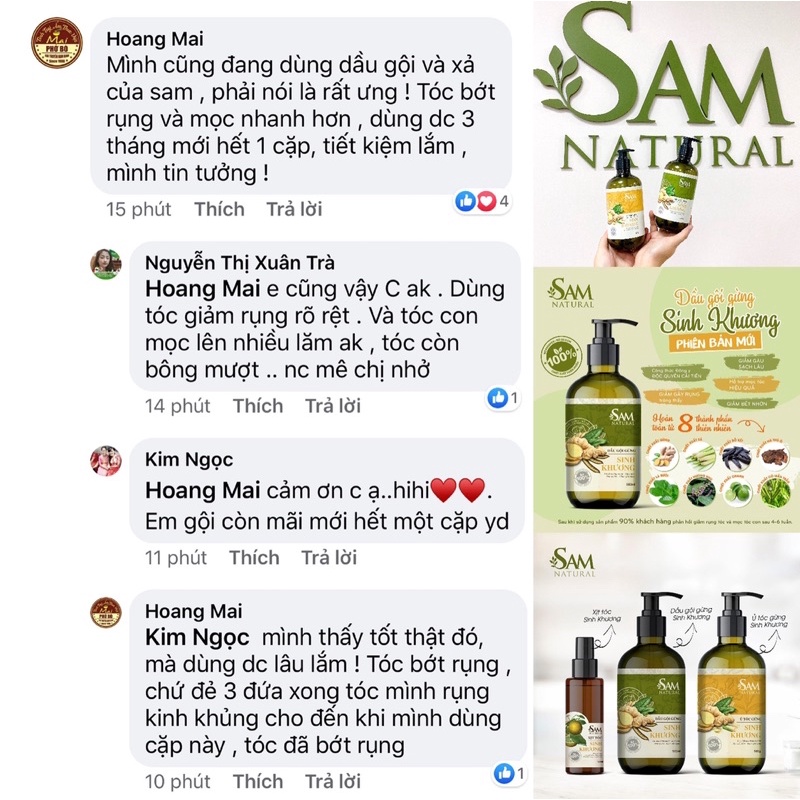Open Hoang Mai's avatar on the last reply
The image size is (800, 800).
click(x=106, y=612)
